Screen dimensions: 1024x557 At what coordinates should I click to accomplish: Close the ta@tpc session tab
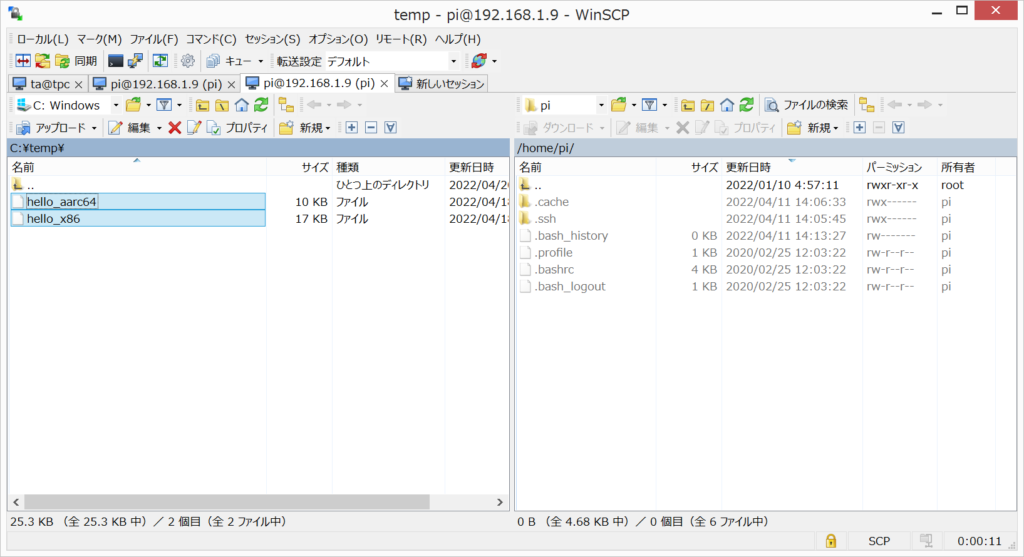tap(78, 84)
